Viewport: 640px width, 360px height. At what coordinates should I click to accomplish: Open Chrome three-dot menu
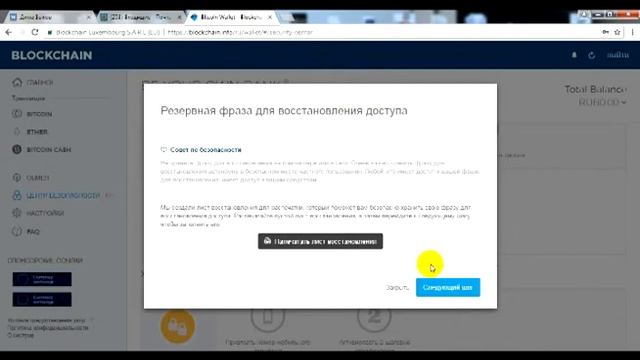pyautogui.click(x=632, y=32)
